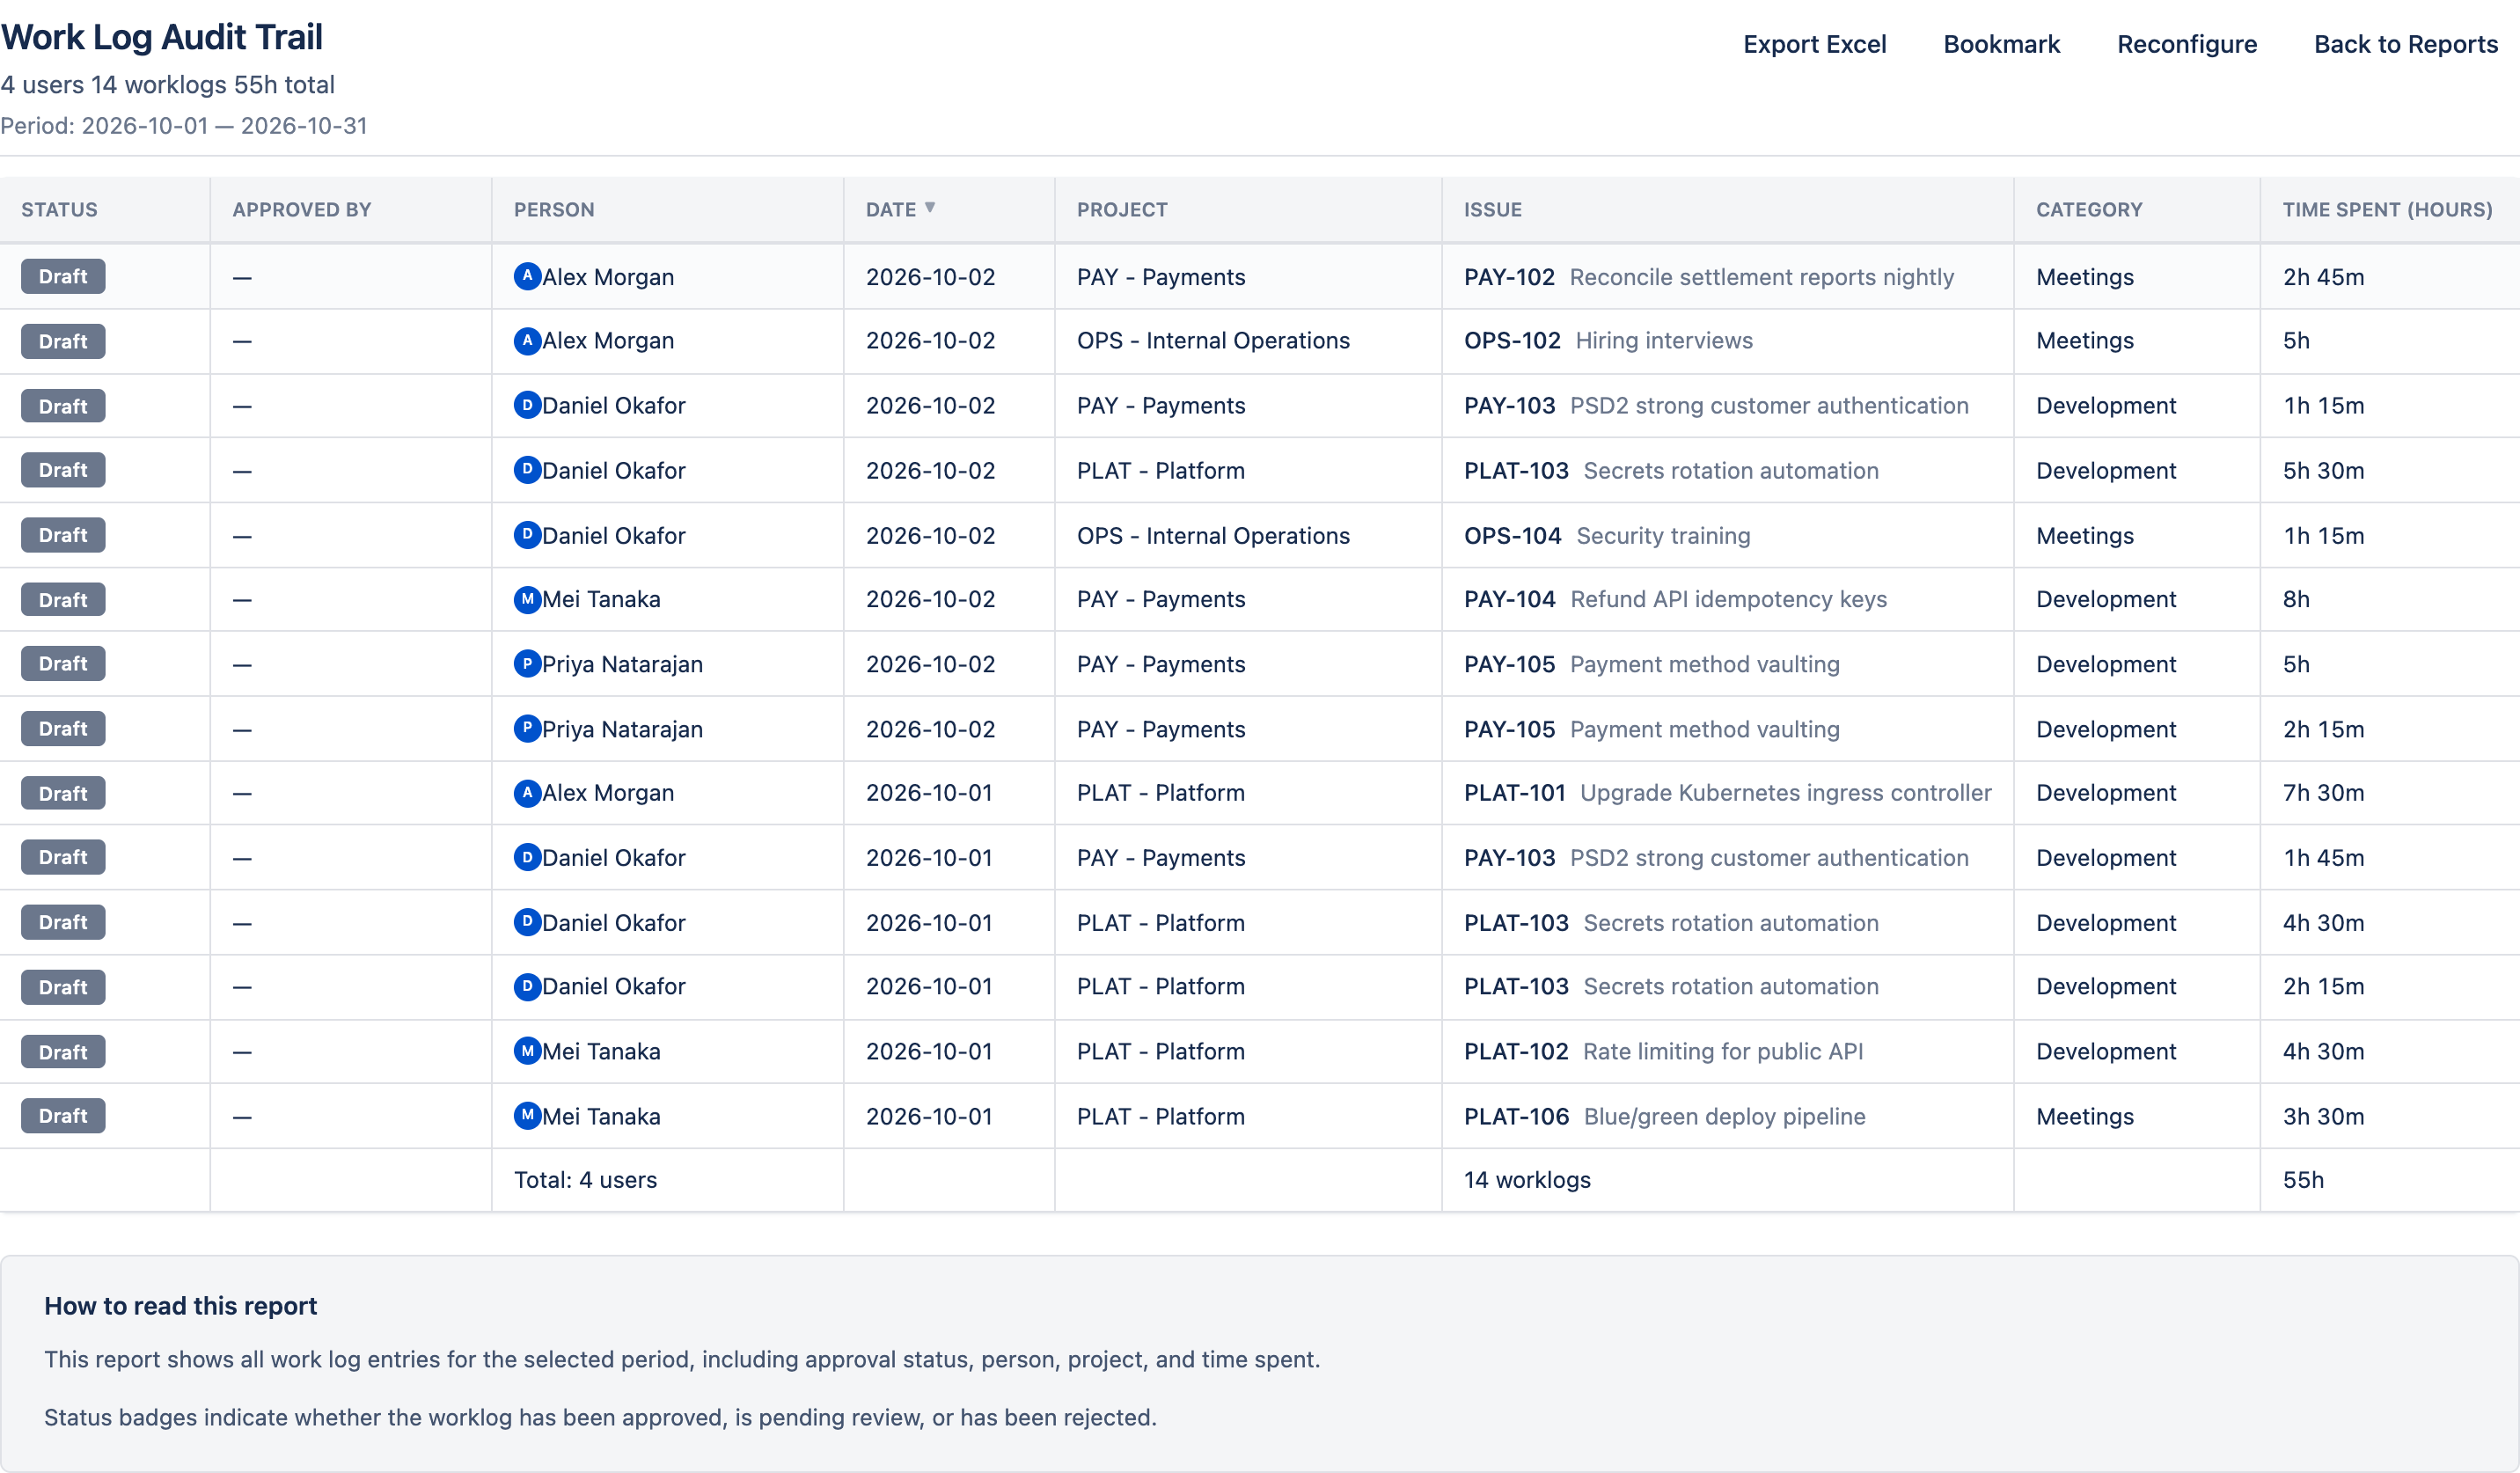
Task: Open issue PLAT-106 Blue/green deploy pipeline
Action: 1664,1116
